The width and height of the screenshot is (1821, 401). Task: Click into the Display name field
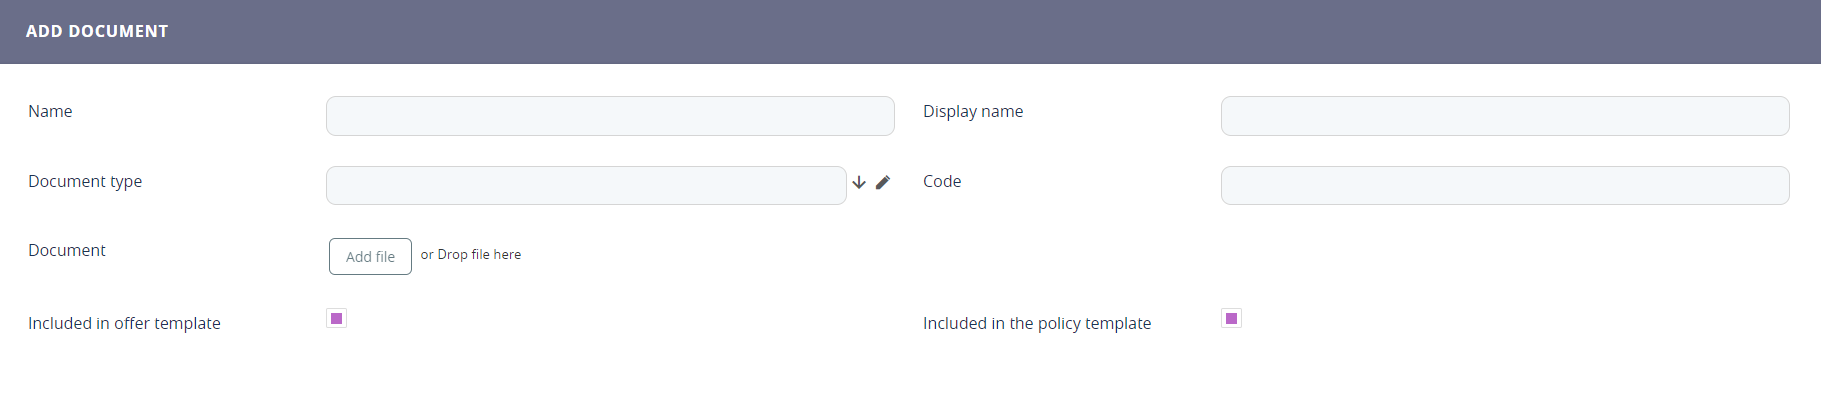tap(1505, 116)
